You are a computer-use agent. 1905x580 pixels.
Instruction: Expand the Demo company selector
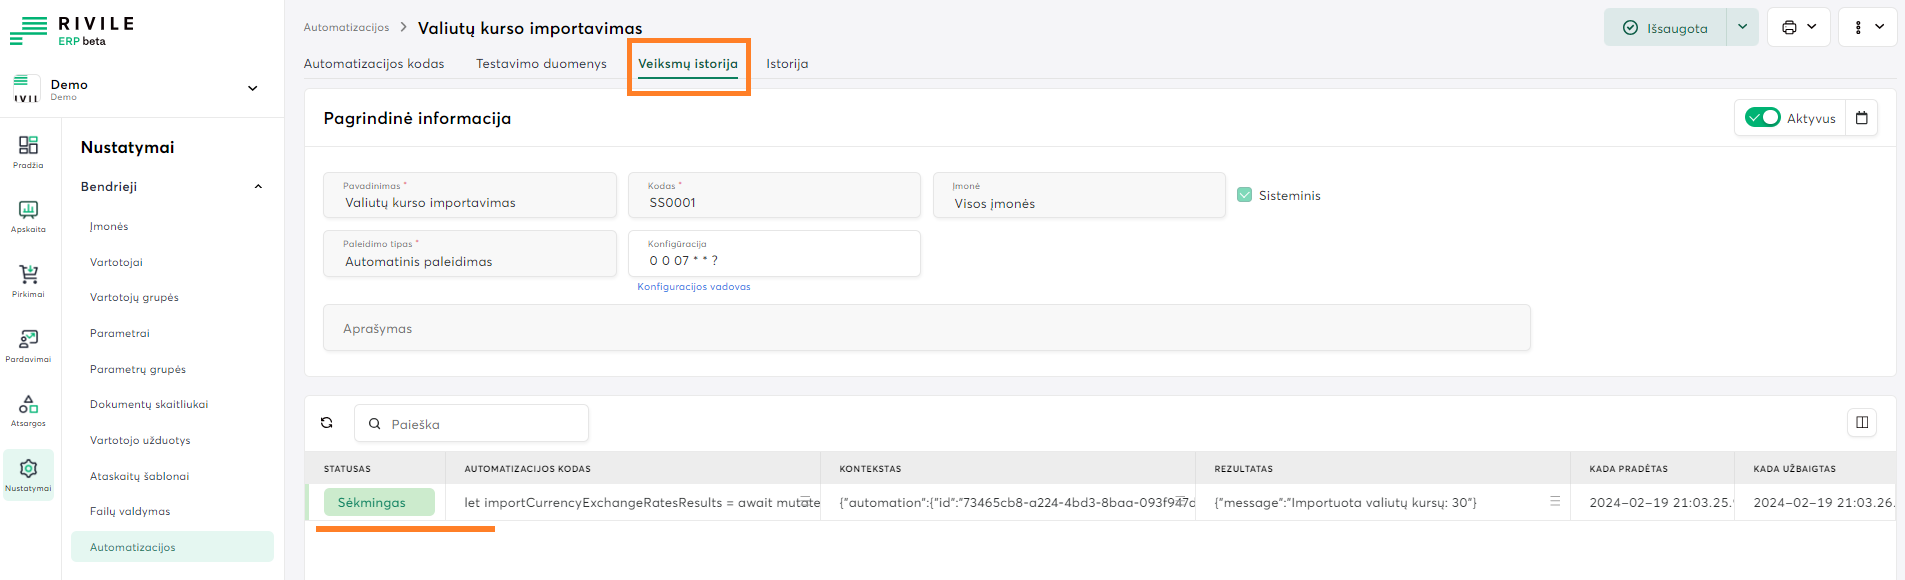pyautogui.click(x=252, y=88)
